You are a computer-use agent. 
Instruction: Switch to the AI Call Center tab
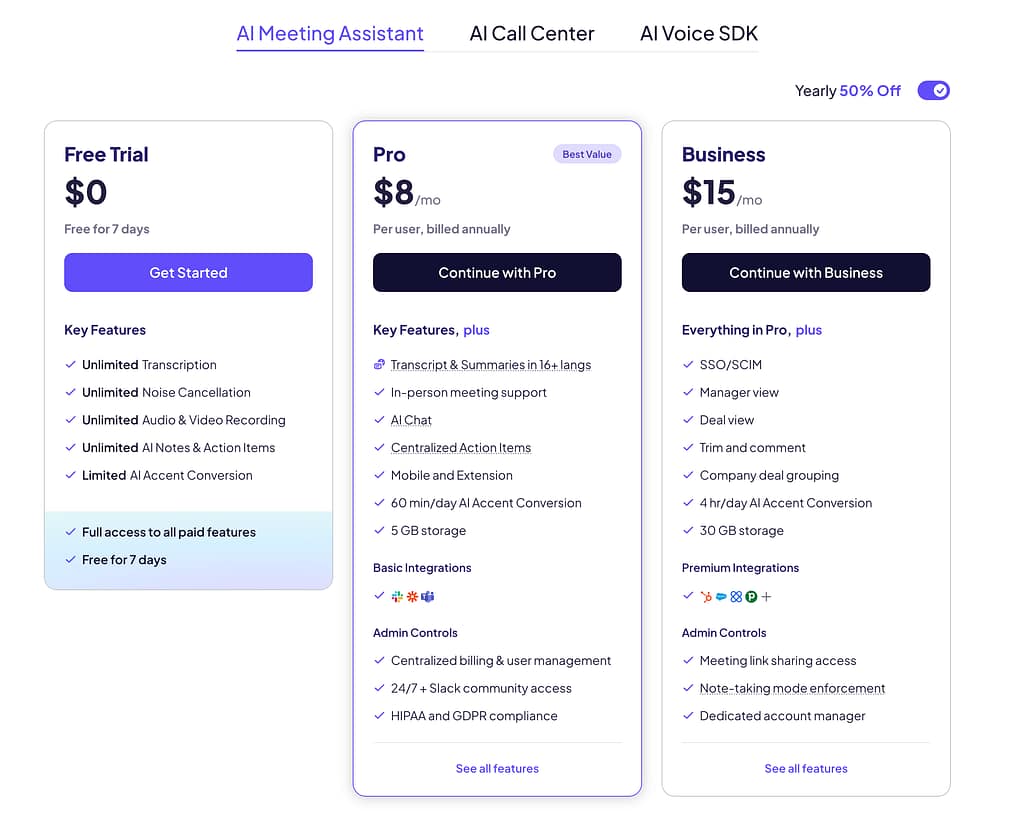[531, 33]
